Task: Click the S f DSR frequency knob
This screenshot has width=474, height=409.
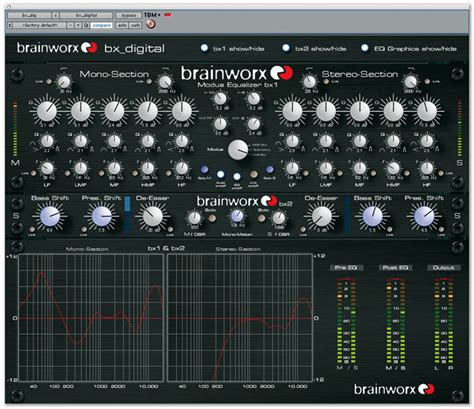Action: pos(279,218)
